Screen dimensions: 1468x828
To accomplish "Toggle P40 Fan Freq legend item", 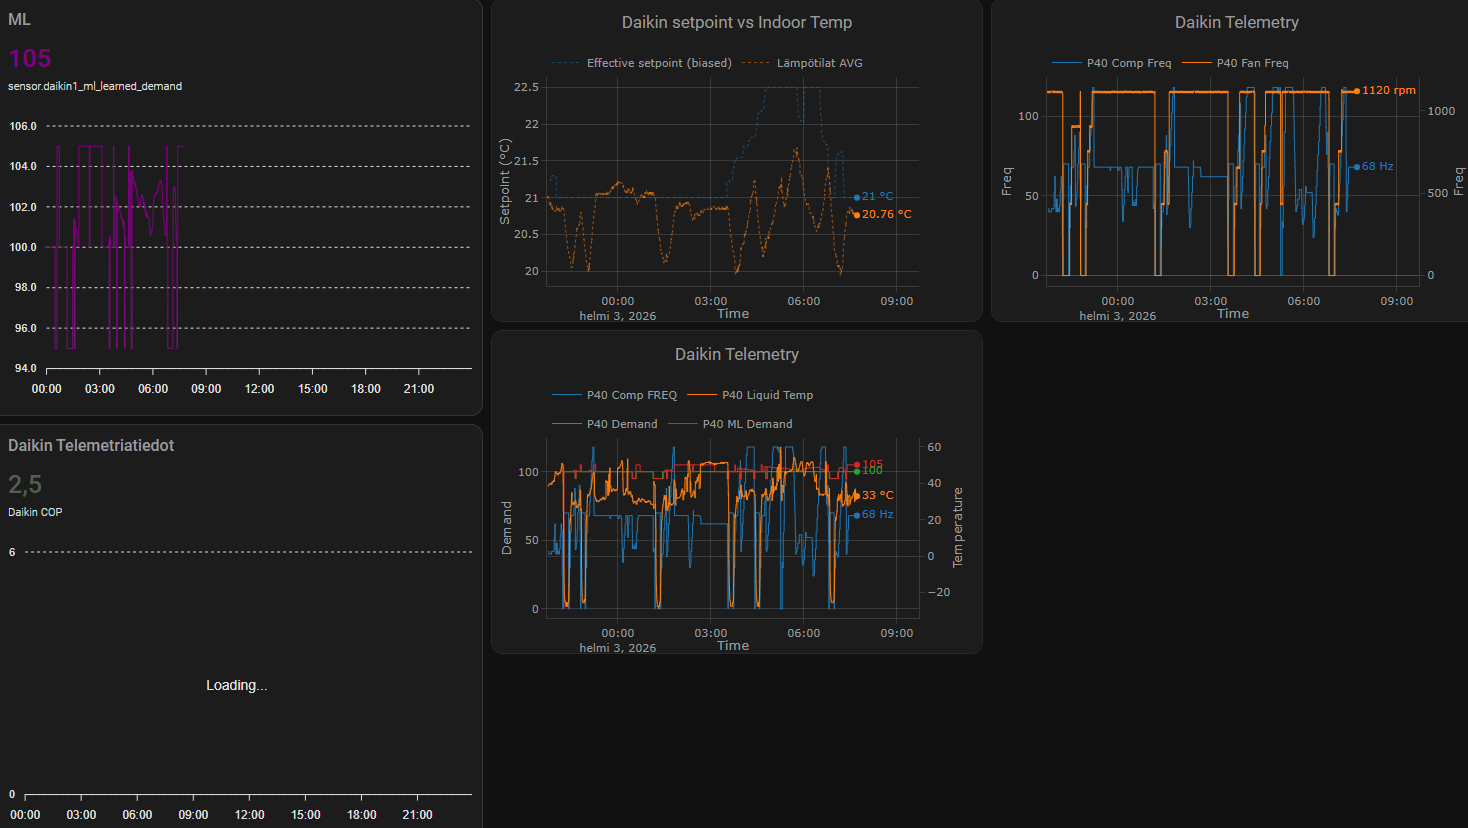I will (1252, 63).
